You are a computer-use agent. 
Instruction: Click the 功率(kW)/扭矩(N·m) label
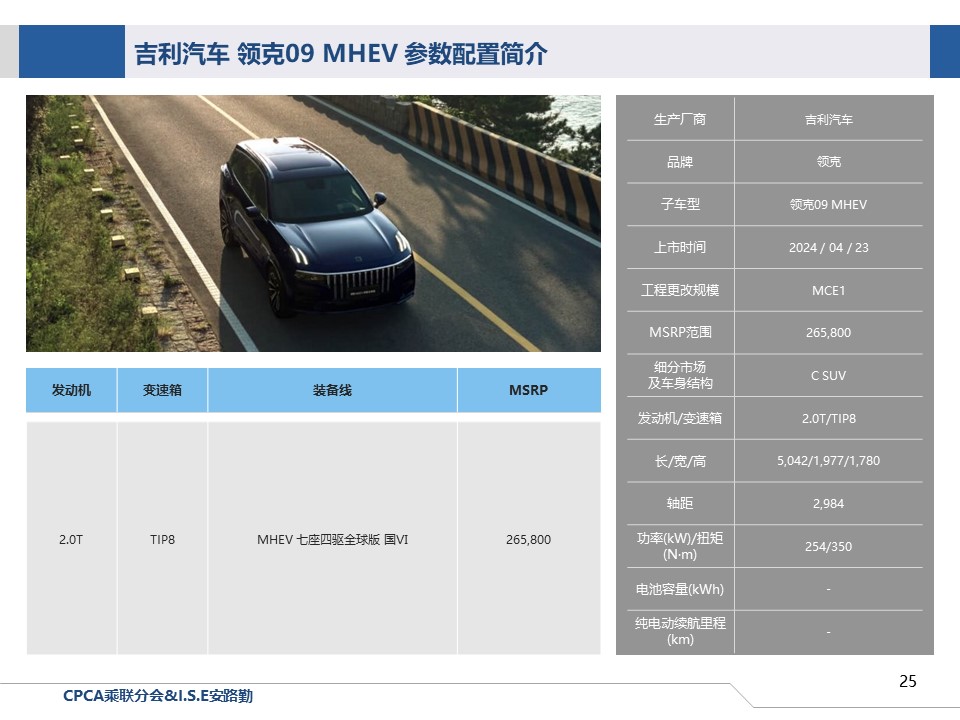coord(680,546)
